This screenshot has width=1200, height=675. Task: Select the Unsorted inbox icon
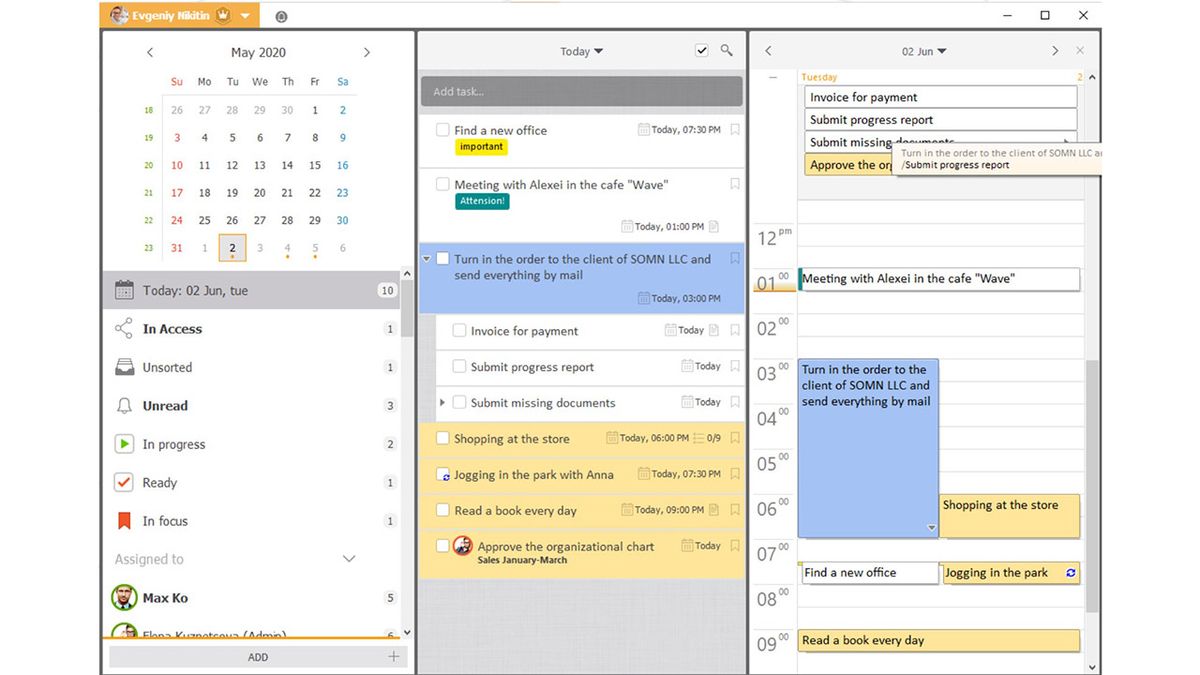pos(124,367)
